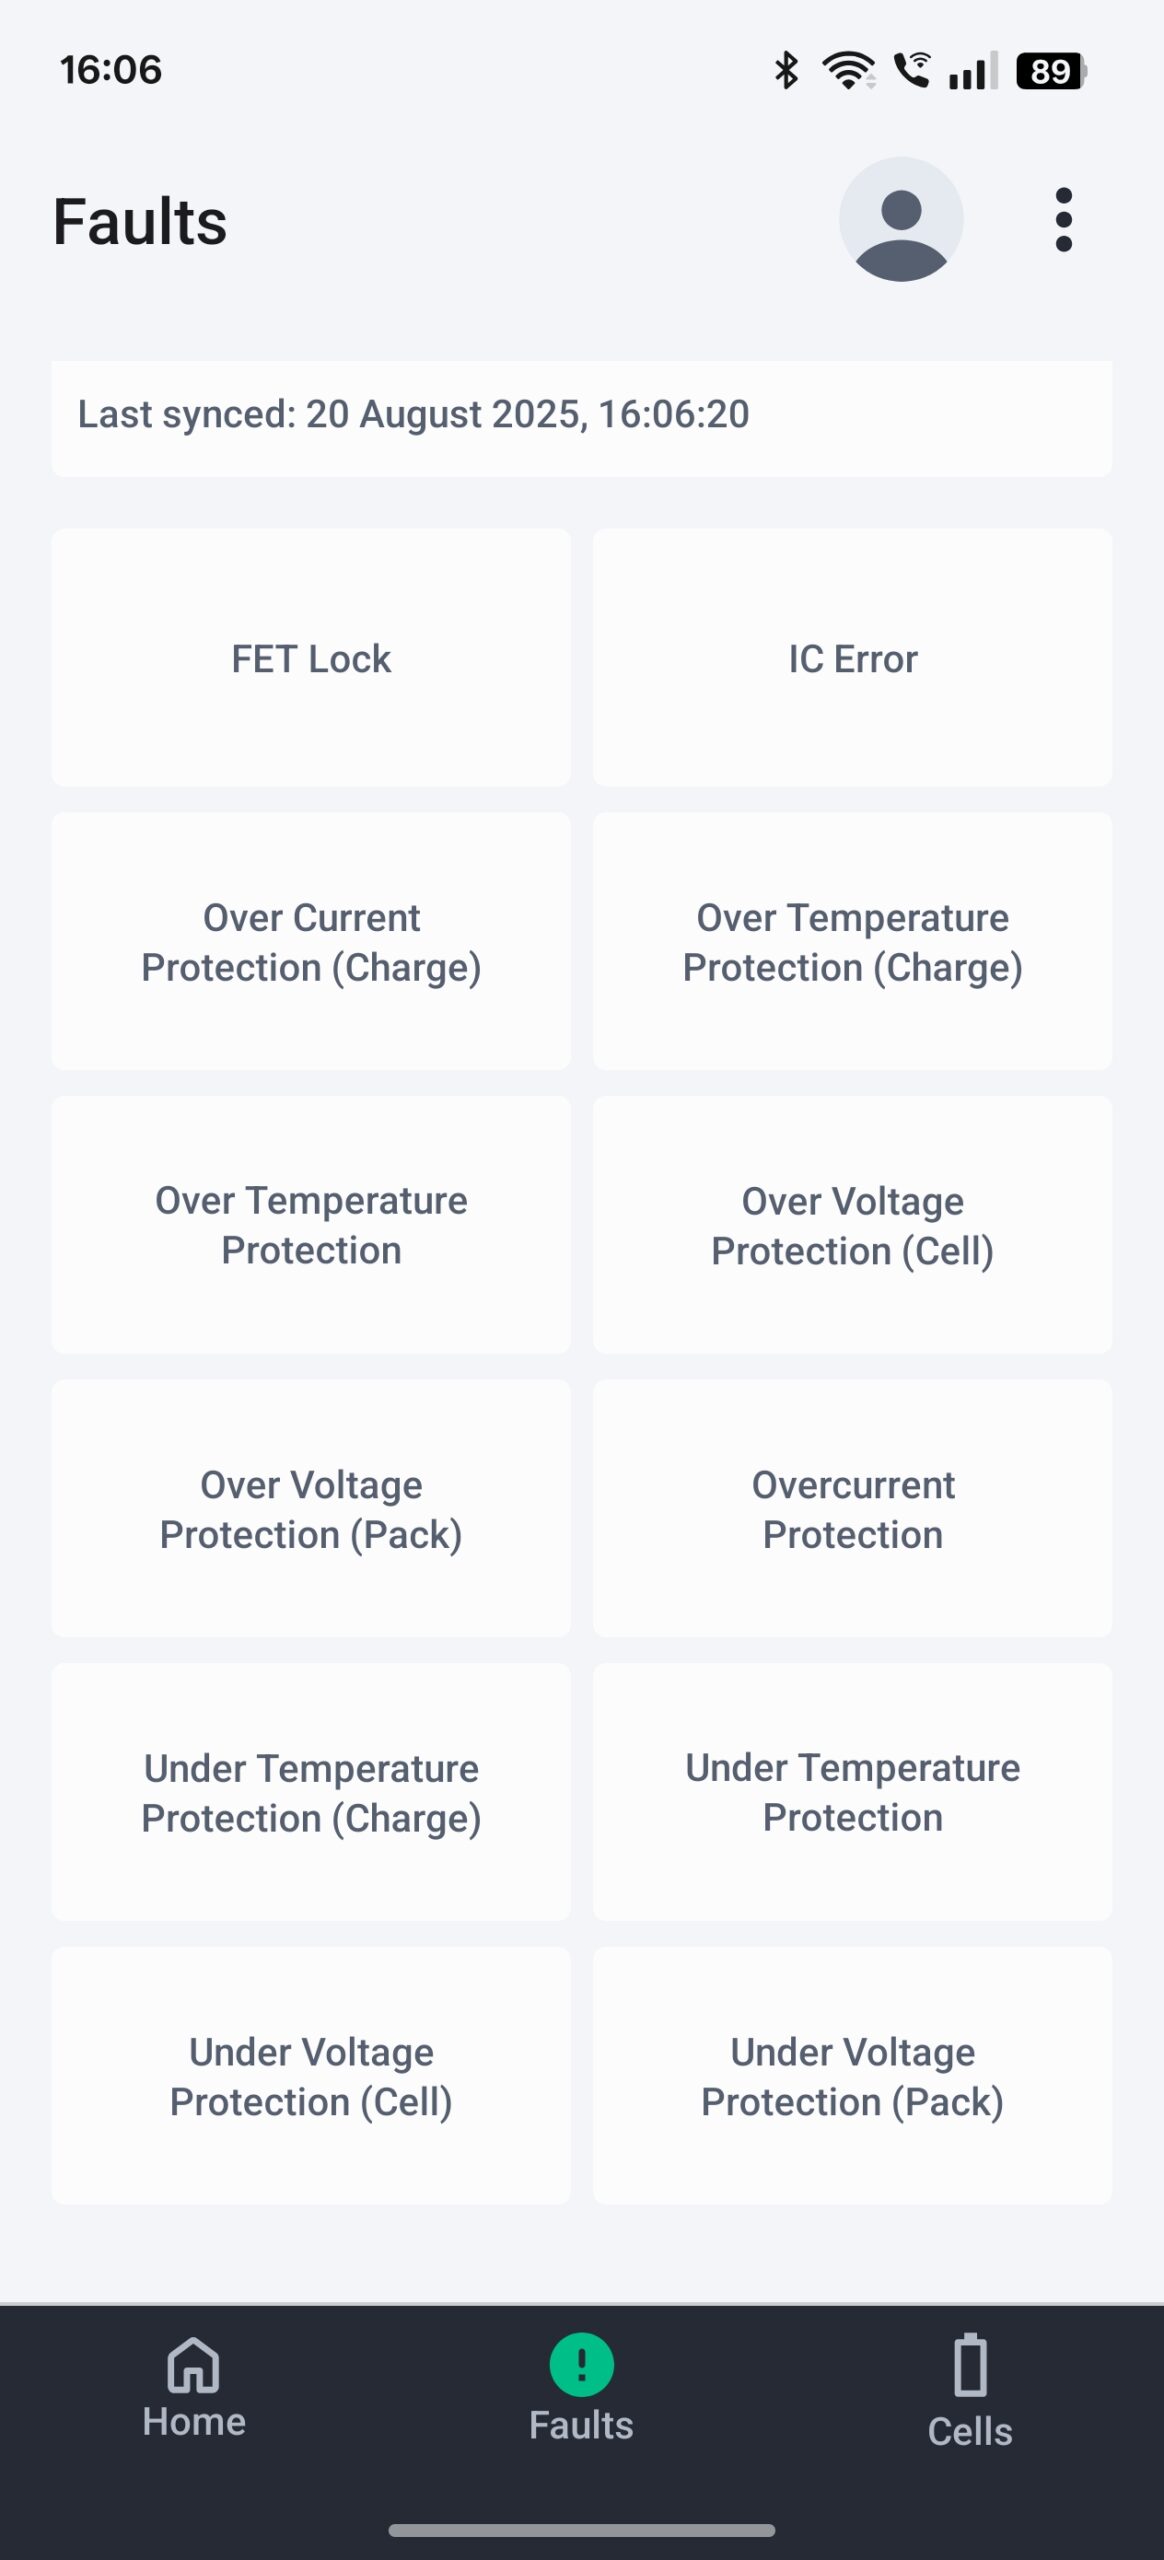Tap the Bluetooth status bar icon
The image size is (1164, 2560).
pos(786,71)
